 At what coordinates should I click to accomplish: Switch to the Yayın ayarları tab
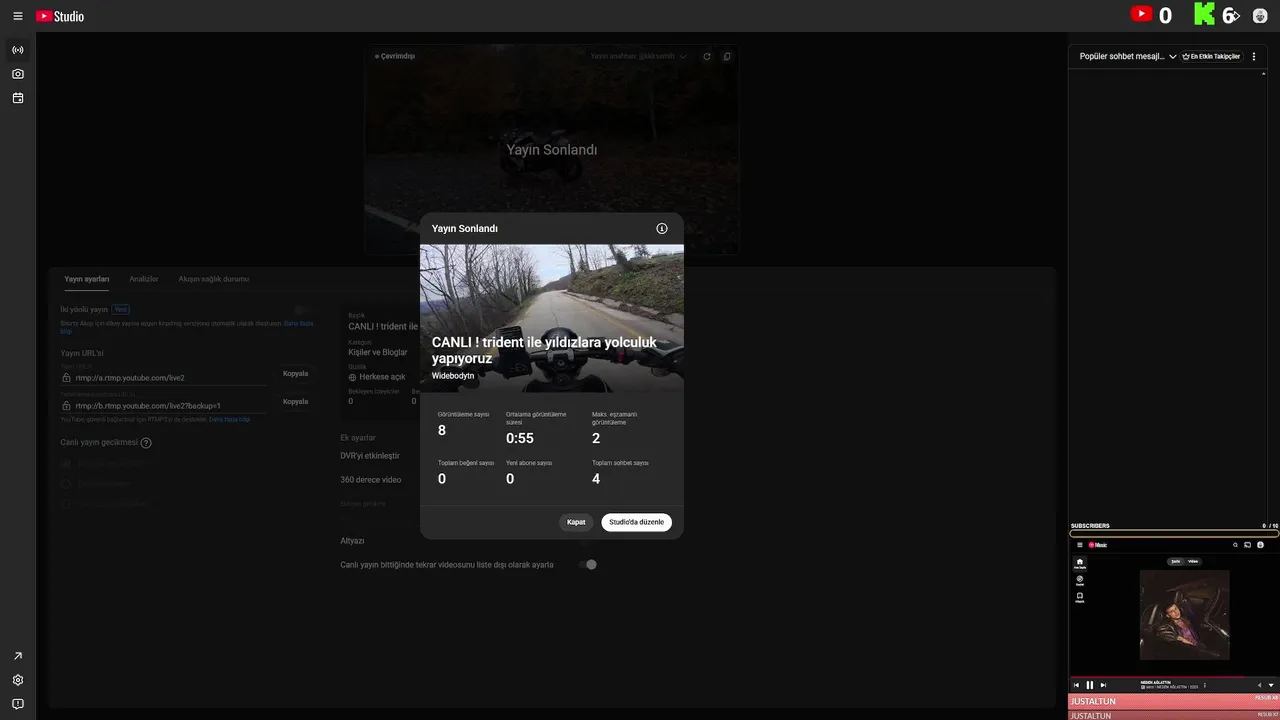[x=87, y=279]
